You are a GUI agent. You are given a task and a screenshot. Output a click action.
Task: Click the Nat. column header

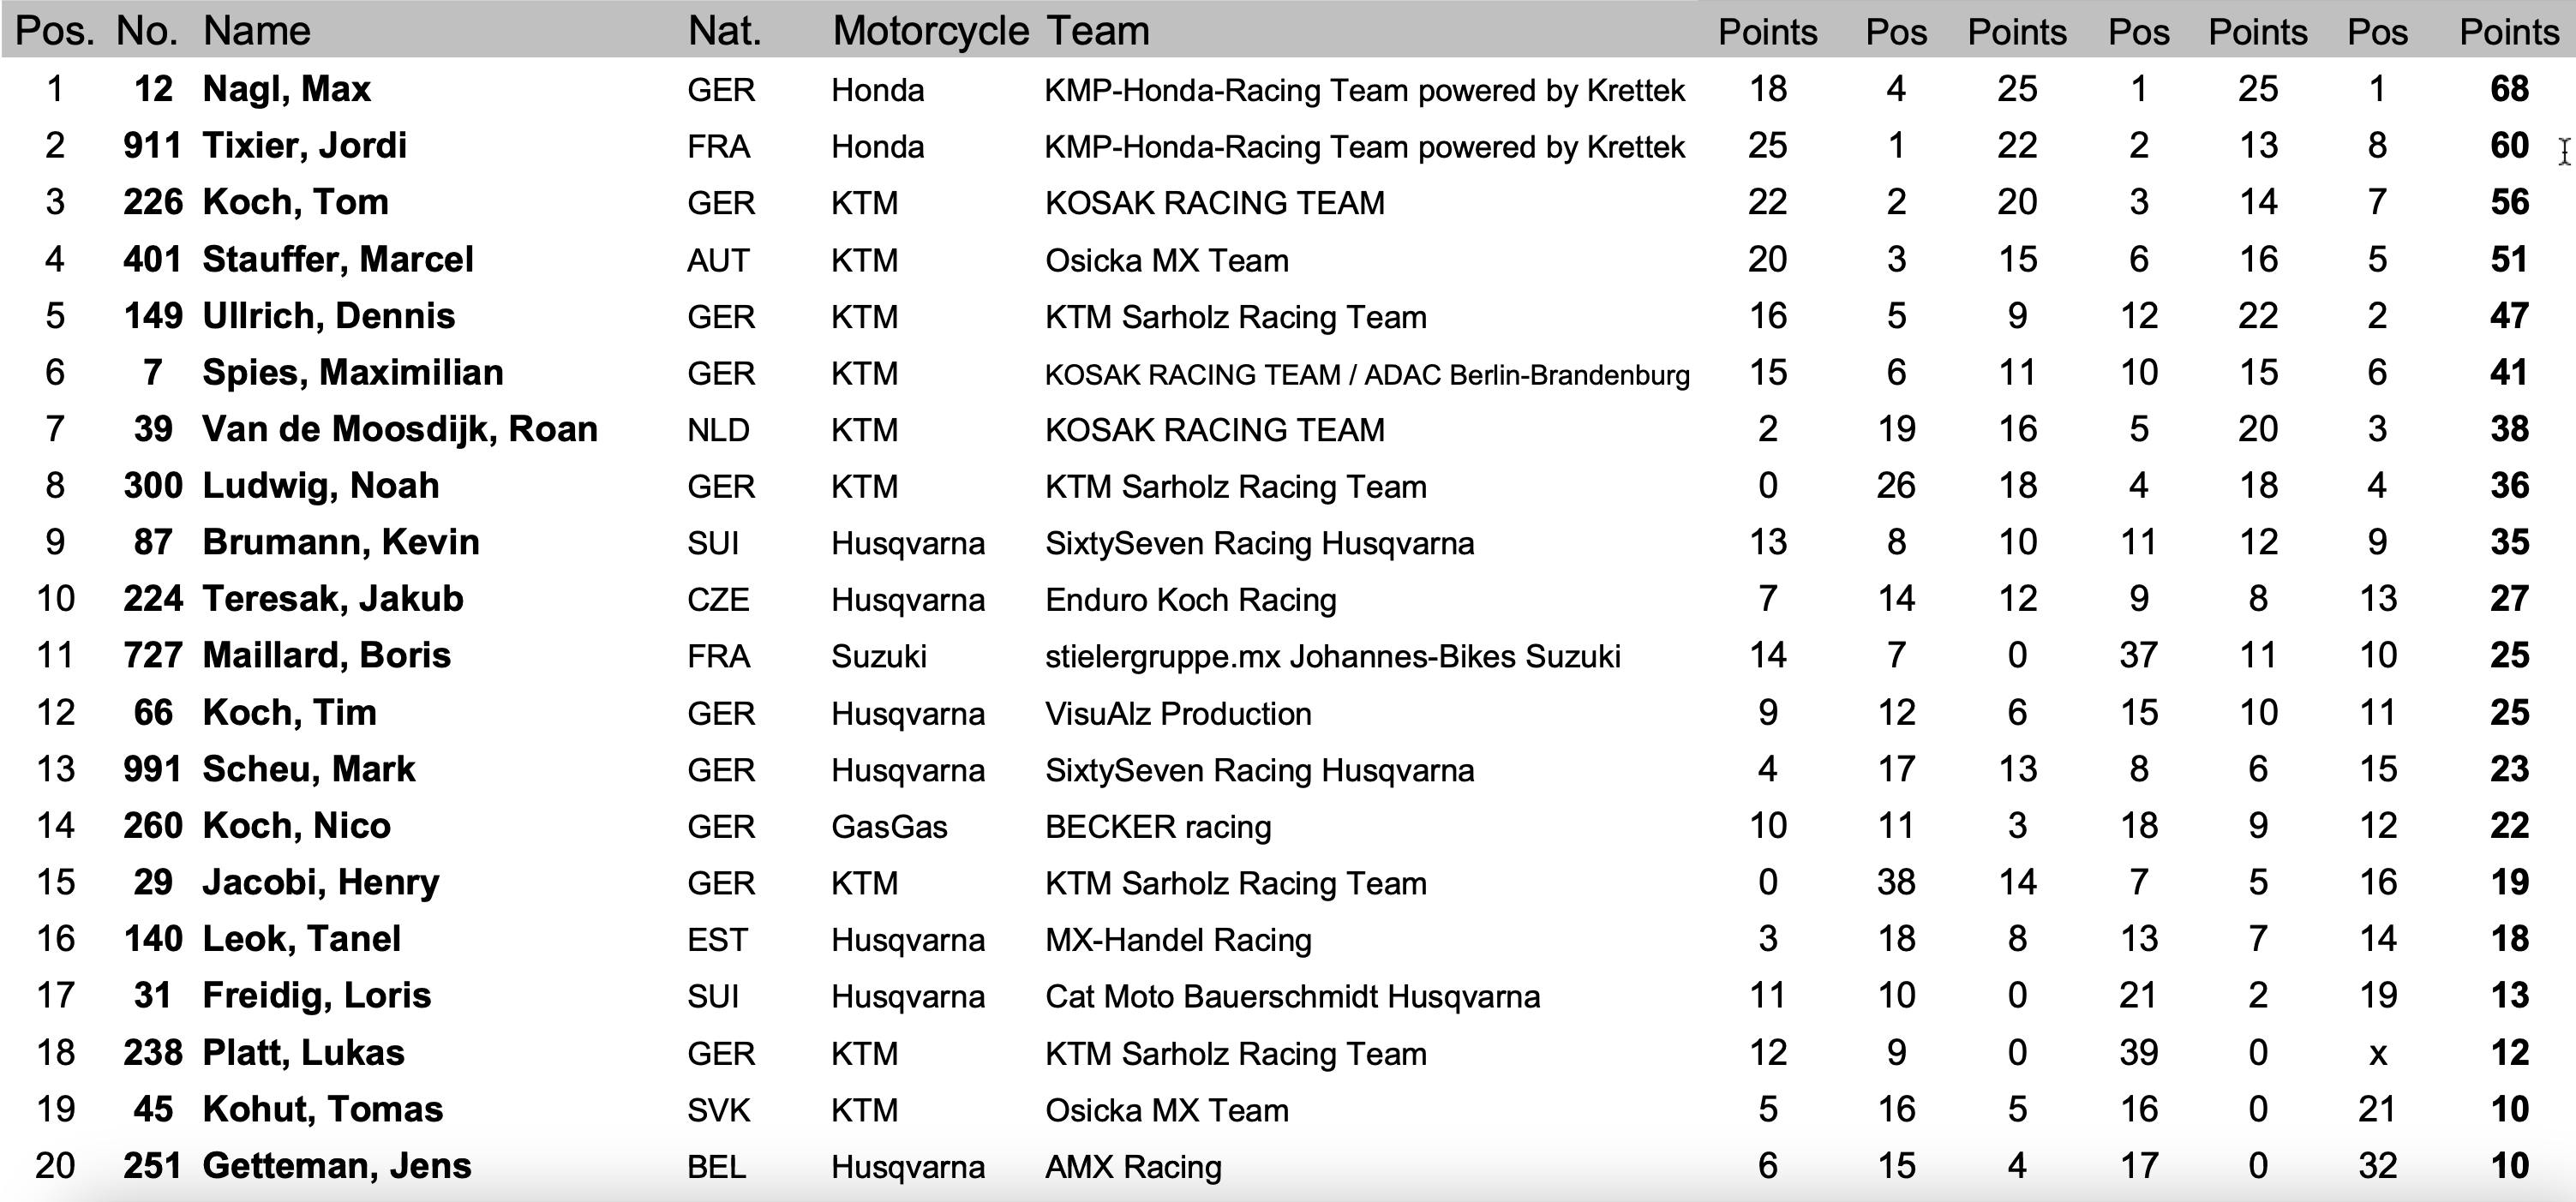pos(724,31)
